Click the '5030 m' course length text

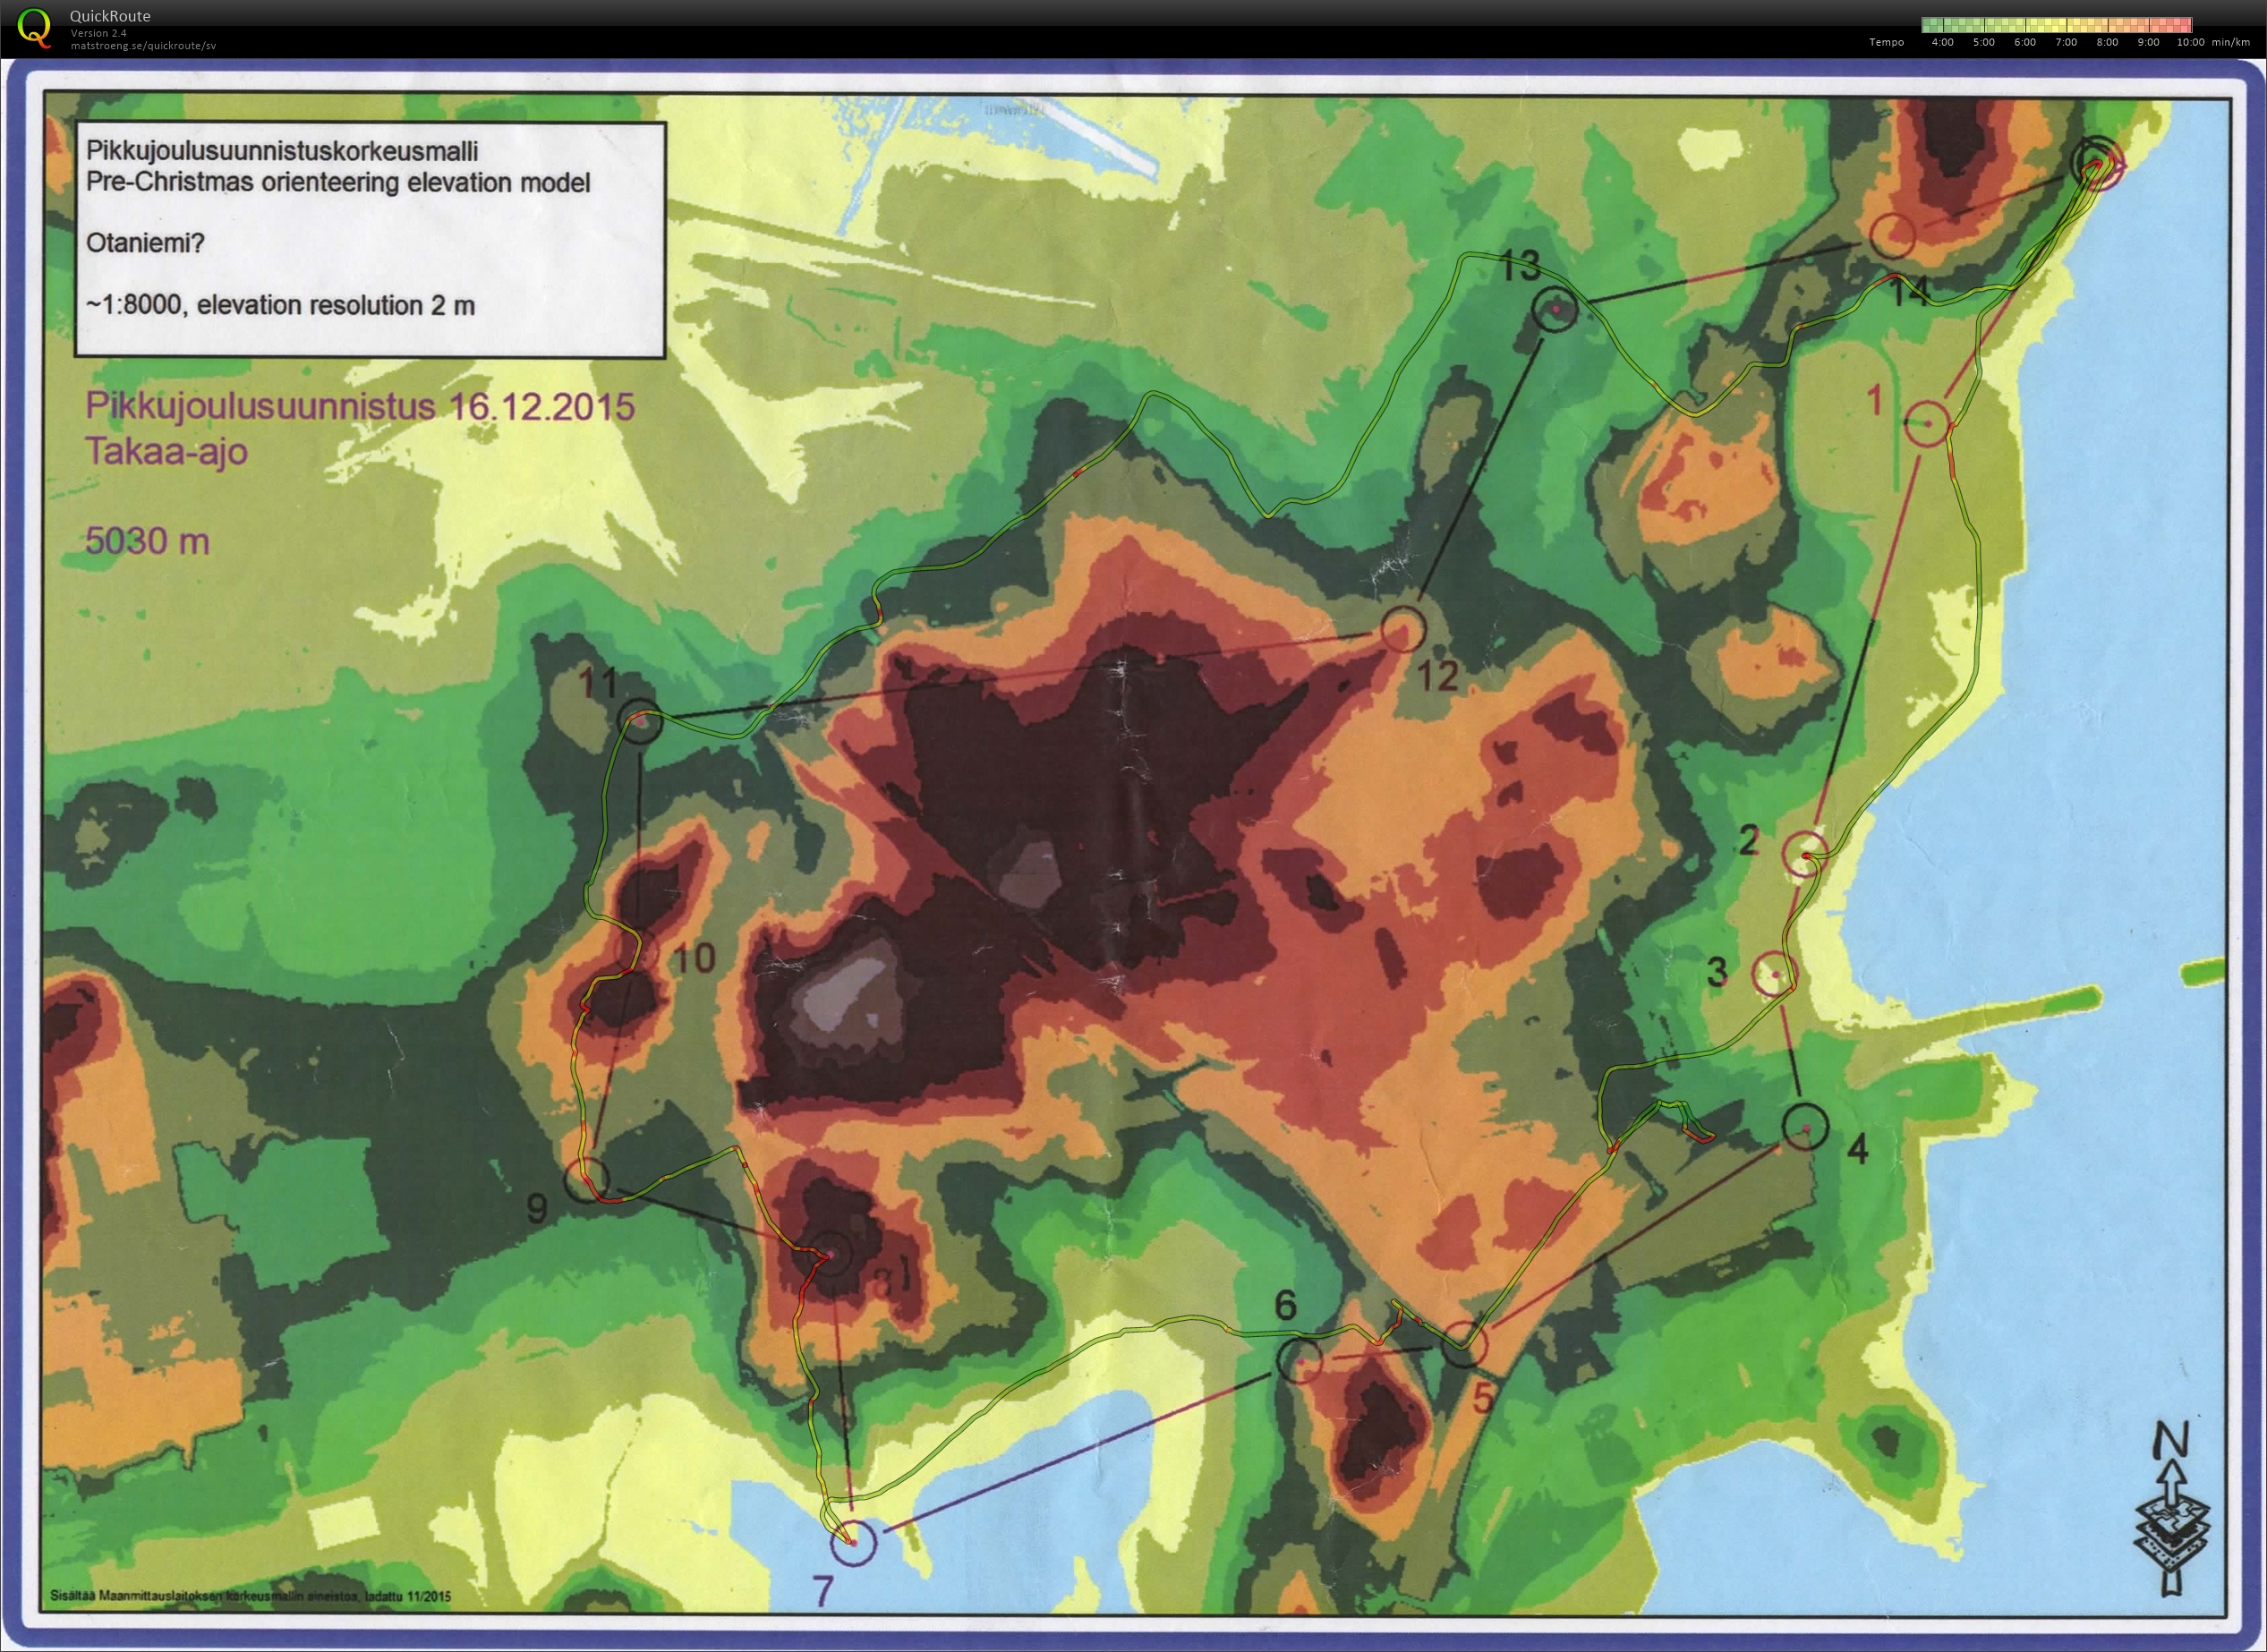[x=147, y=541]
